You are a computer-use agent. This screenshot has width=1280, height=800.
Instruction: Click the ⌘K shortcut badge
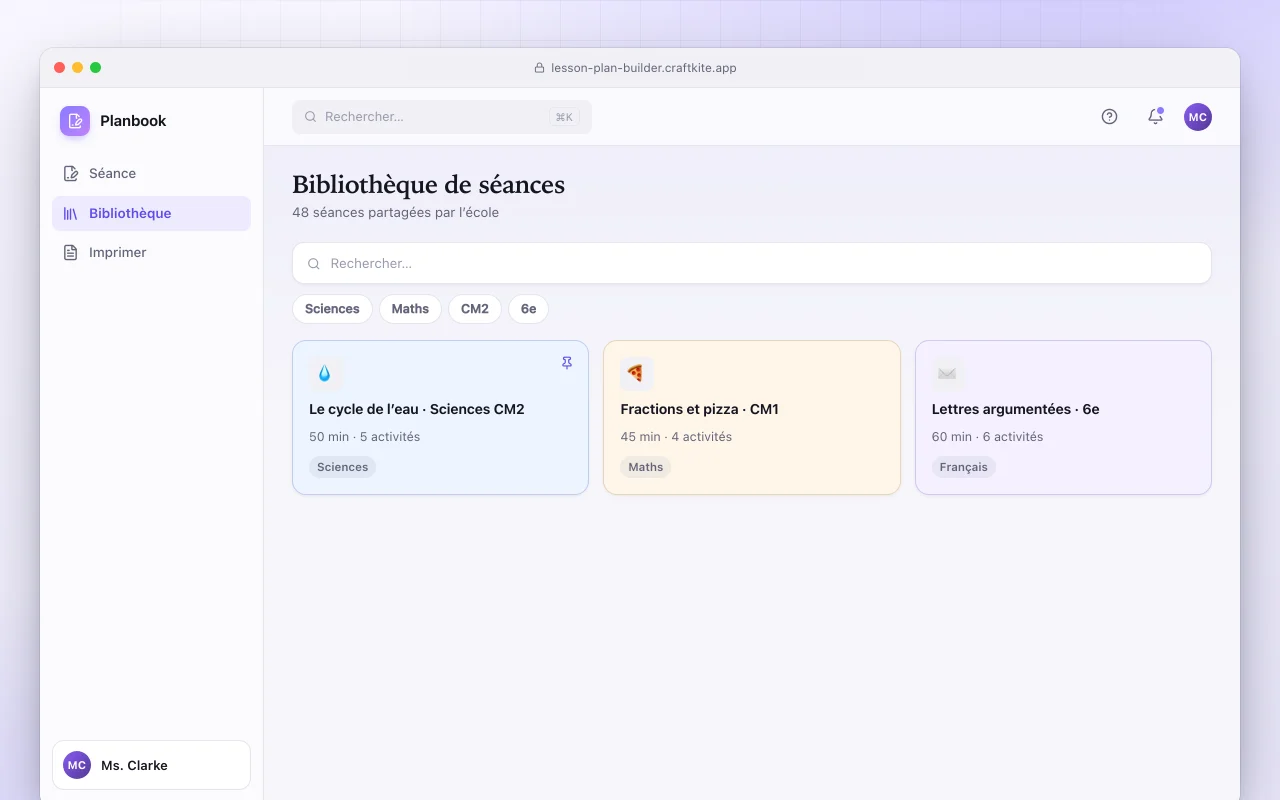[x=564, y=117]
